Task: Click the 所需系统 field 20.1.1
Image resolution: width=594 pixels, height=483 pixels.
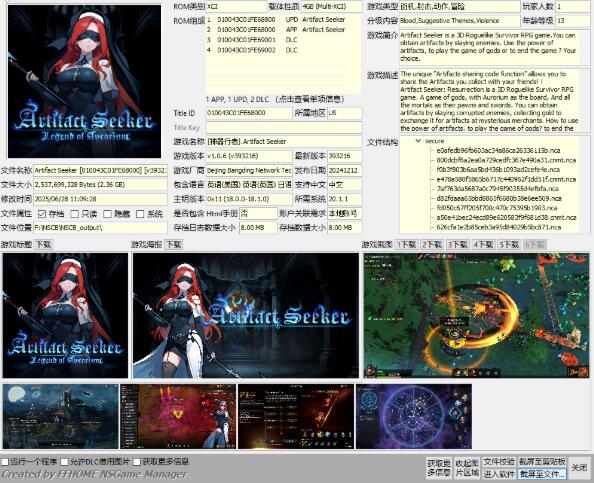Action: 344,199
